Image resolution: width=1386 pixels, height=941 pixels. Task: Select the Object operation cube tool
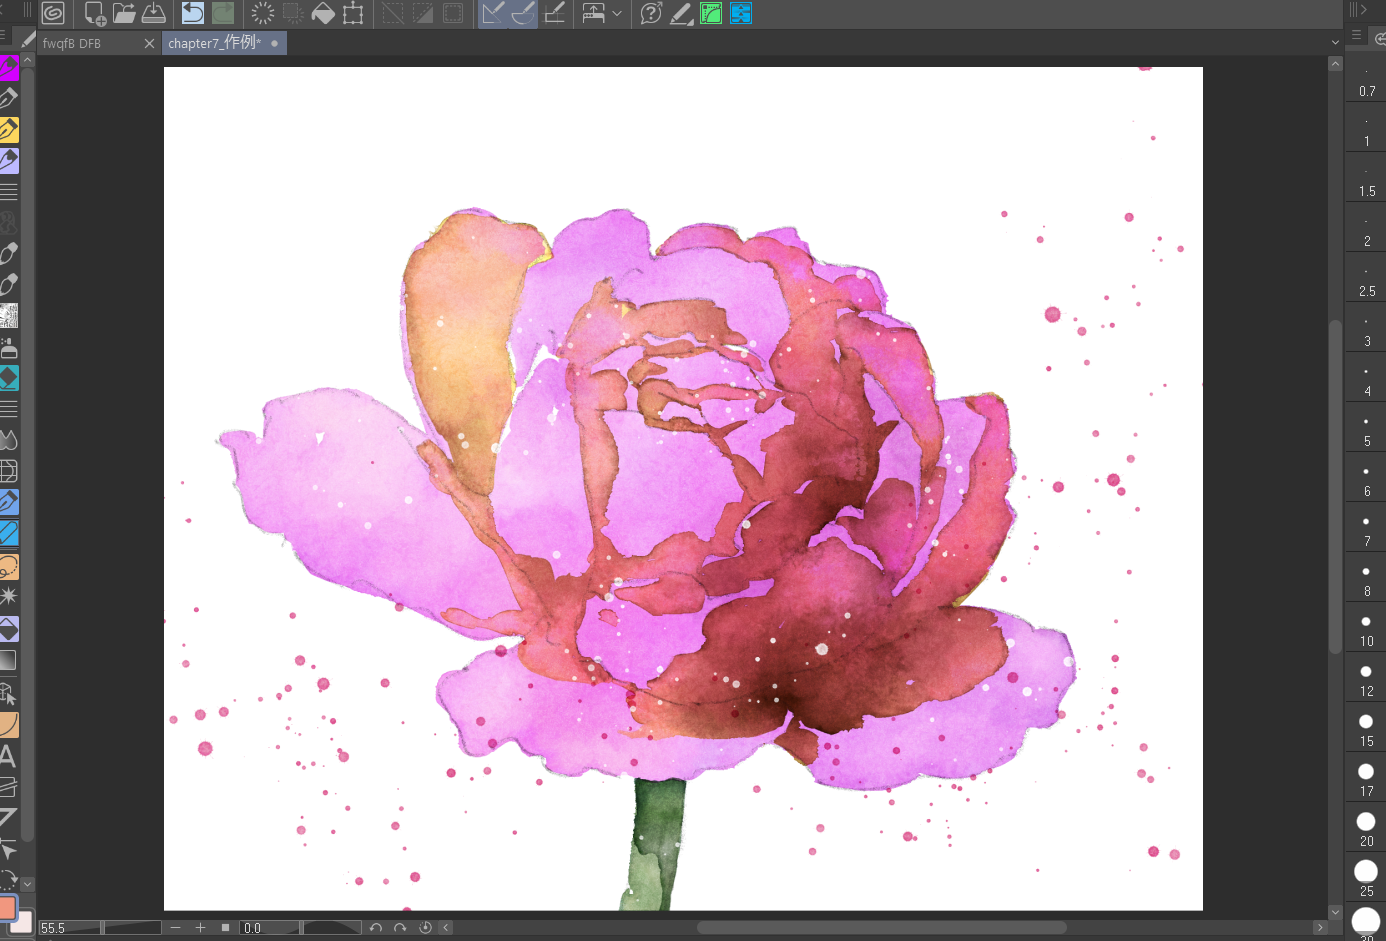9,692
